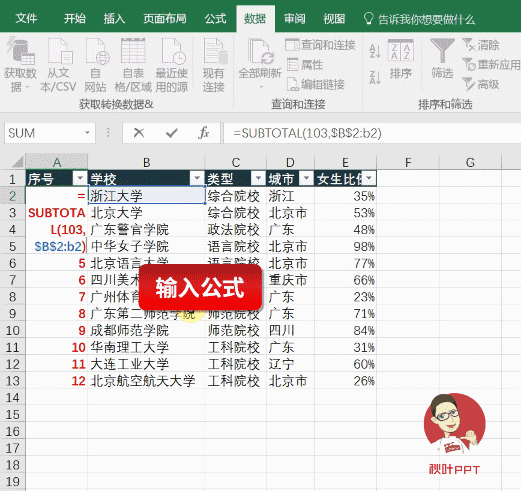Click the 重新应用 filter button
Image resolution: width=521 pixels, height=491 pixels.
pyautogui.click(x=491, y=65)
